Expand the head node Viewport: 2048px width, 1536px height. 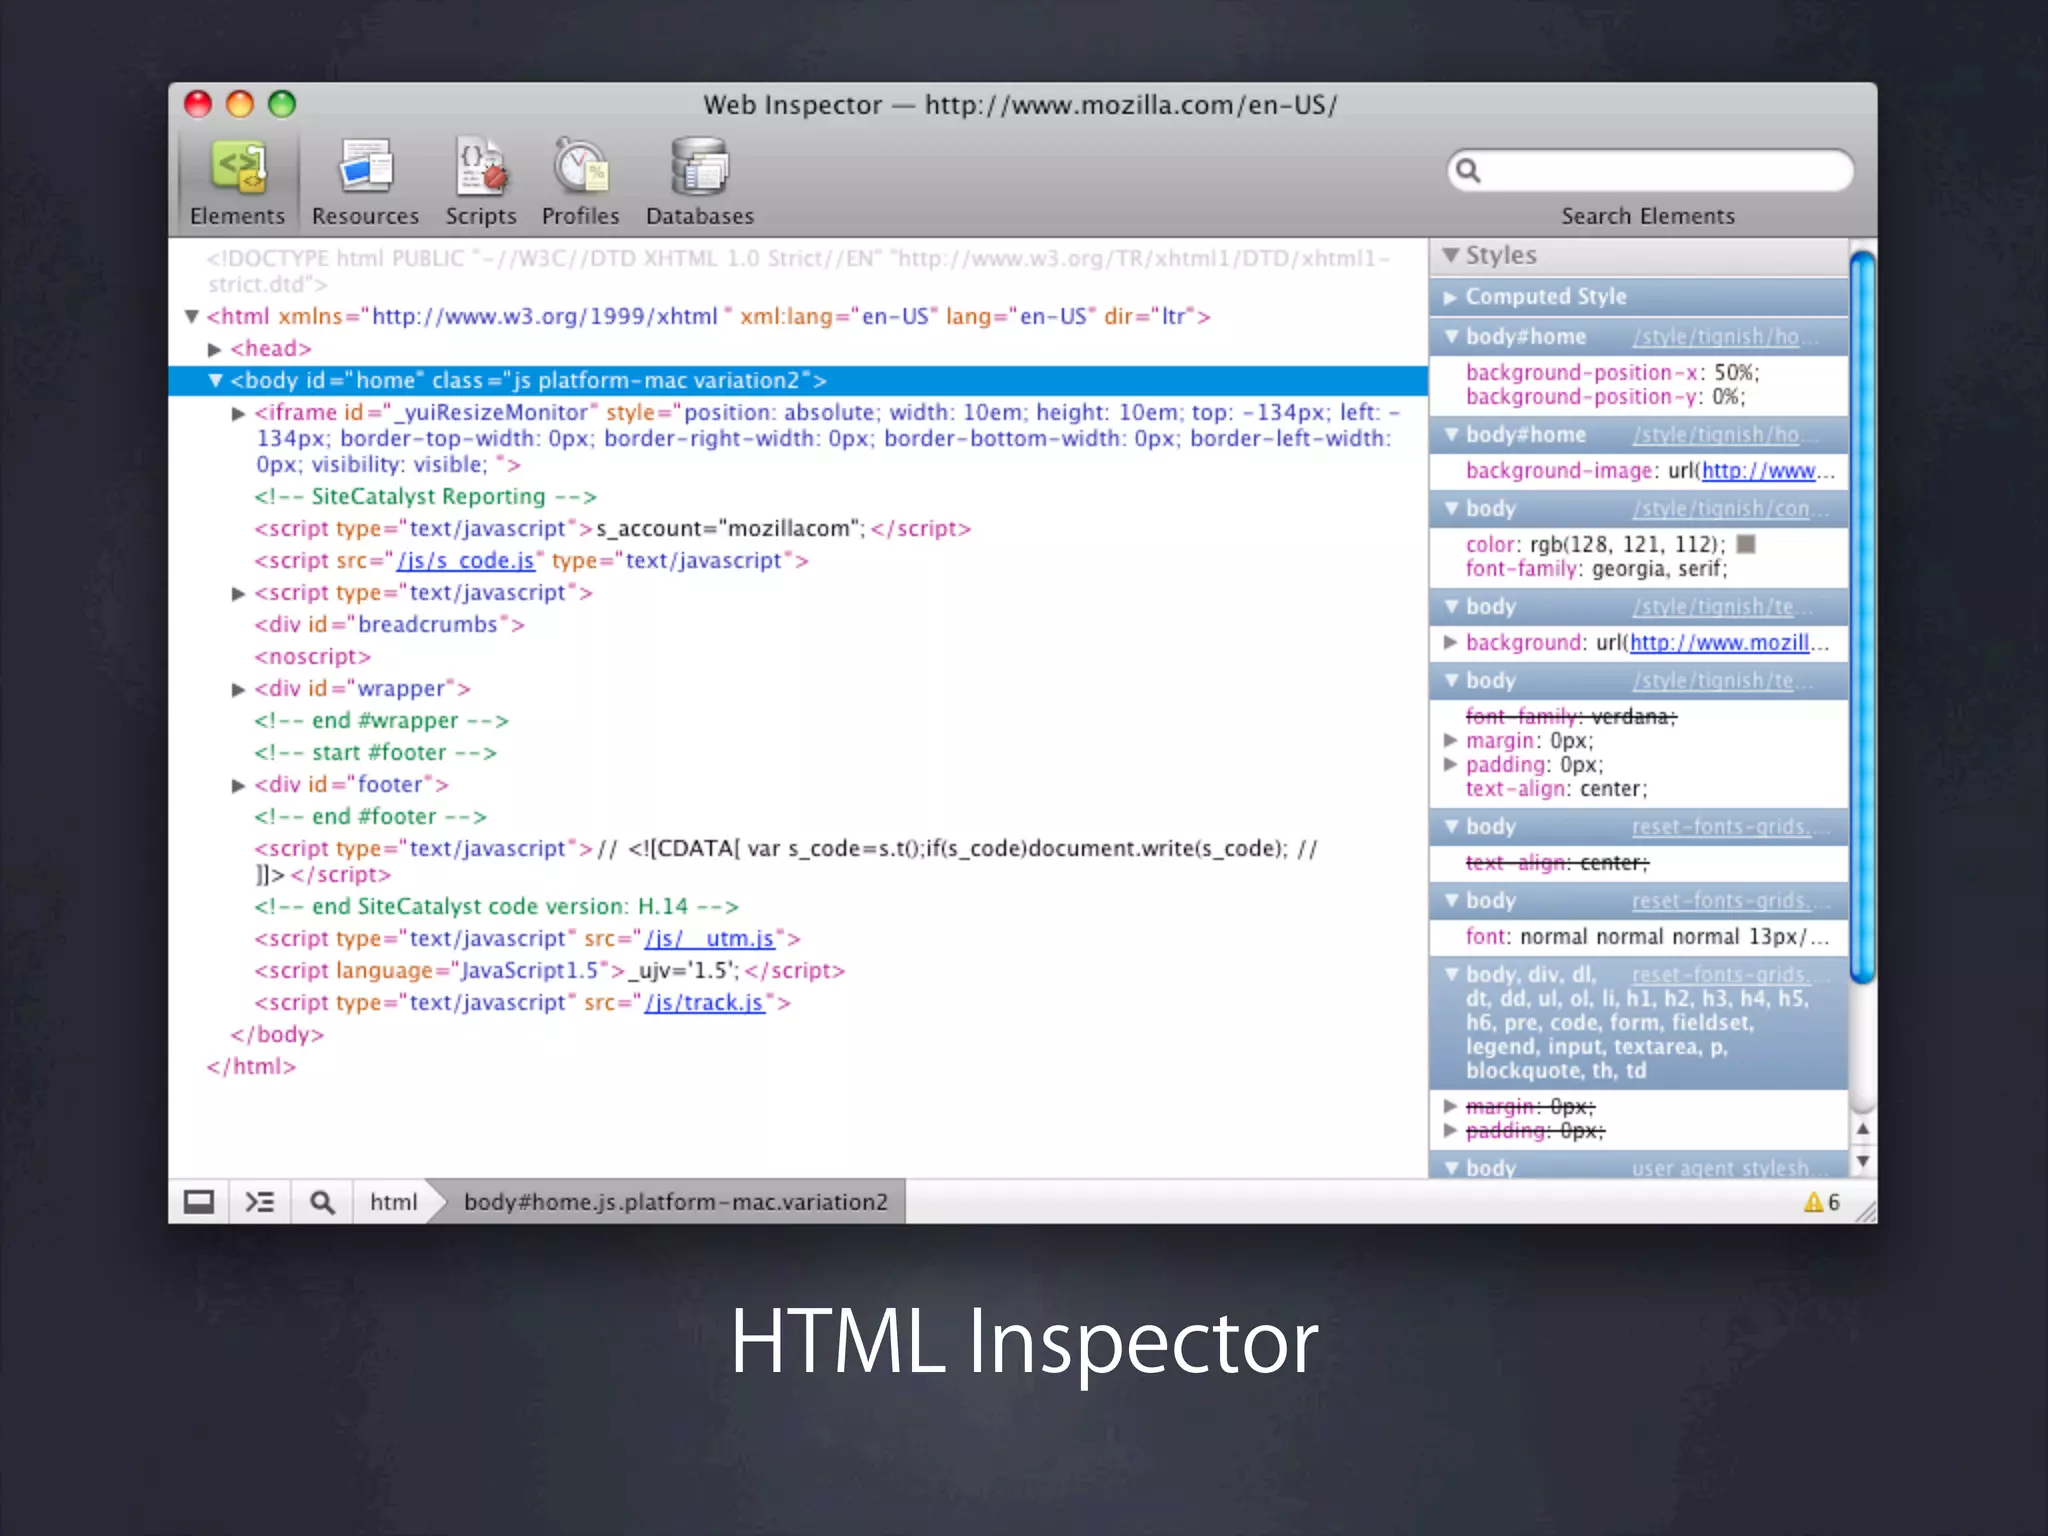pos(214,349)
